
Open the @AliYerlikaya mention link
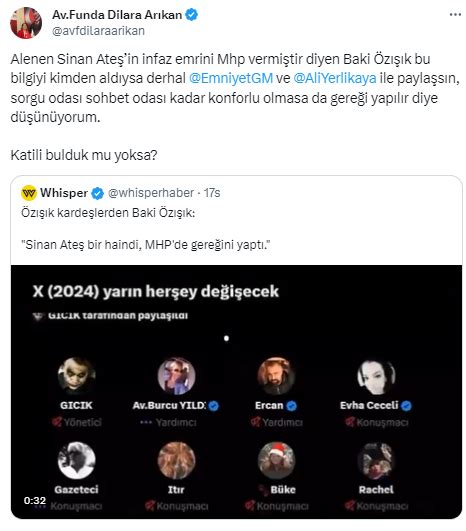point(335,78)
